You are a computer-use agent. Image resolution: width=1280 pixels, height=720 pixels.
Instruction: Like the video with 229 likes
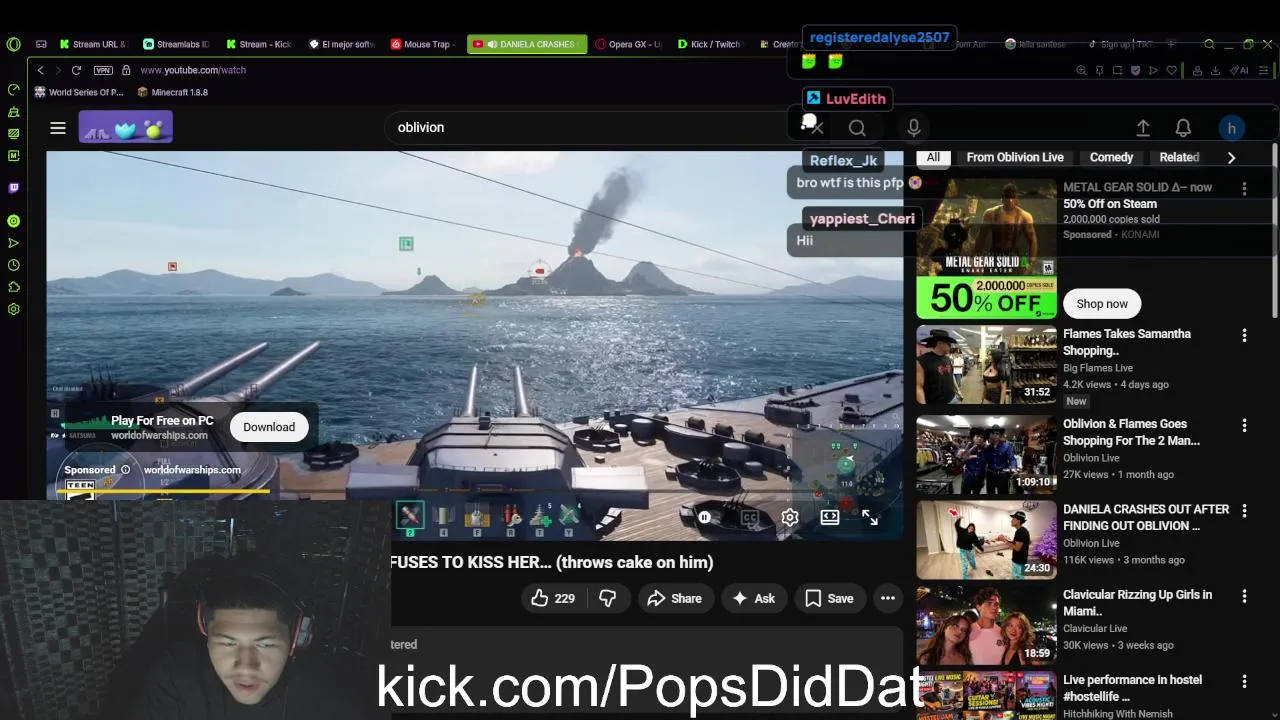point(552,598)
